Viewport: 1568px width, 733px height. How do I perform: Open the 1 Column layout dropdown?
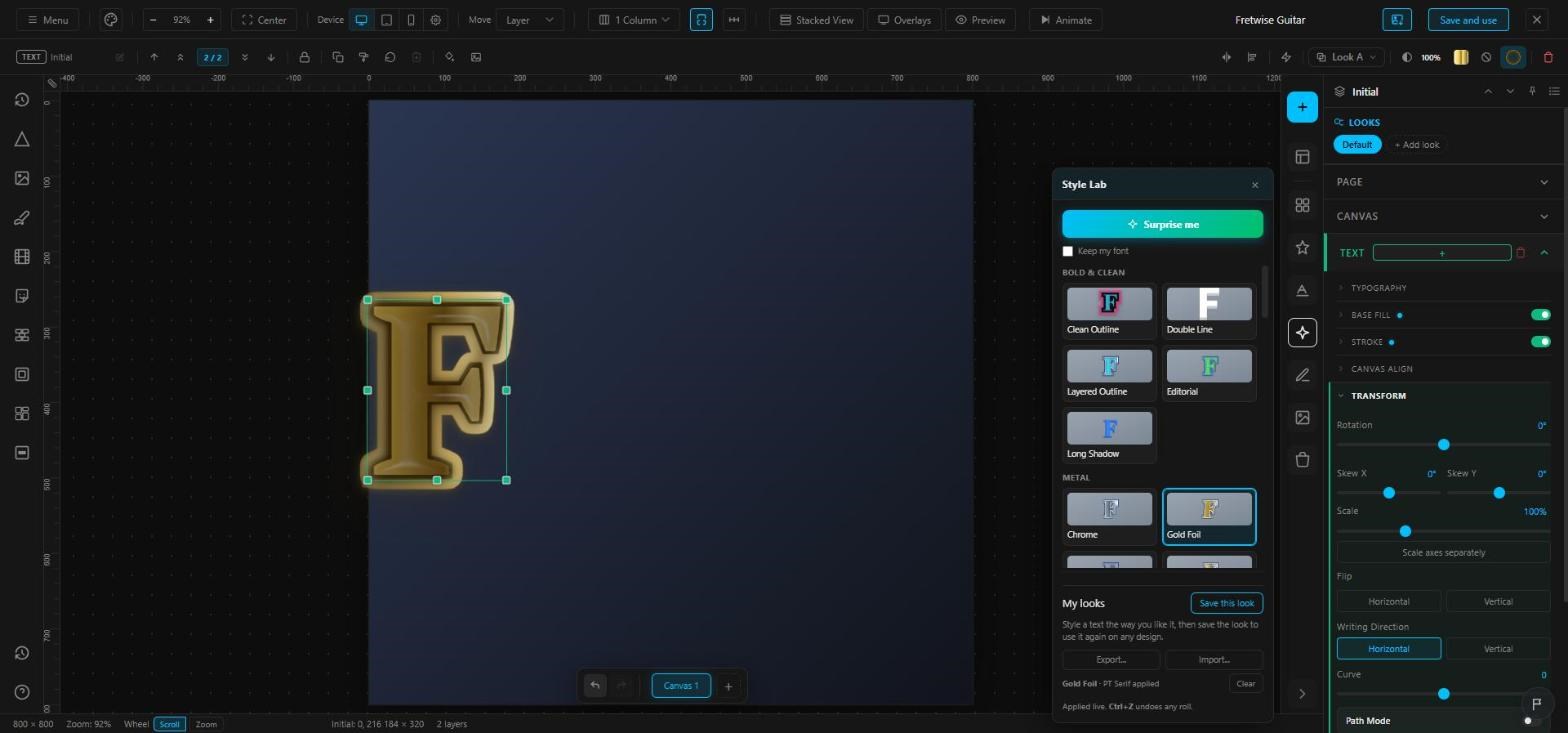(634, 20)
